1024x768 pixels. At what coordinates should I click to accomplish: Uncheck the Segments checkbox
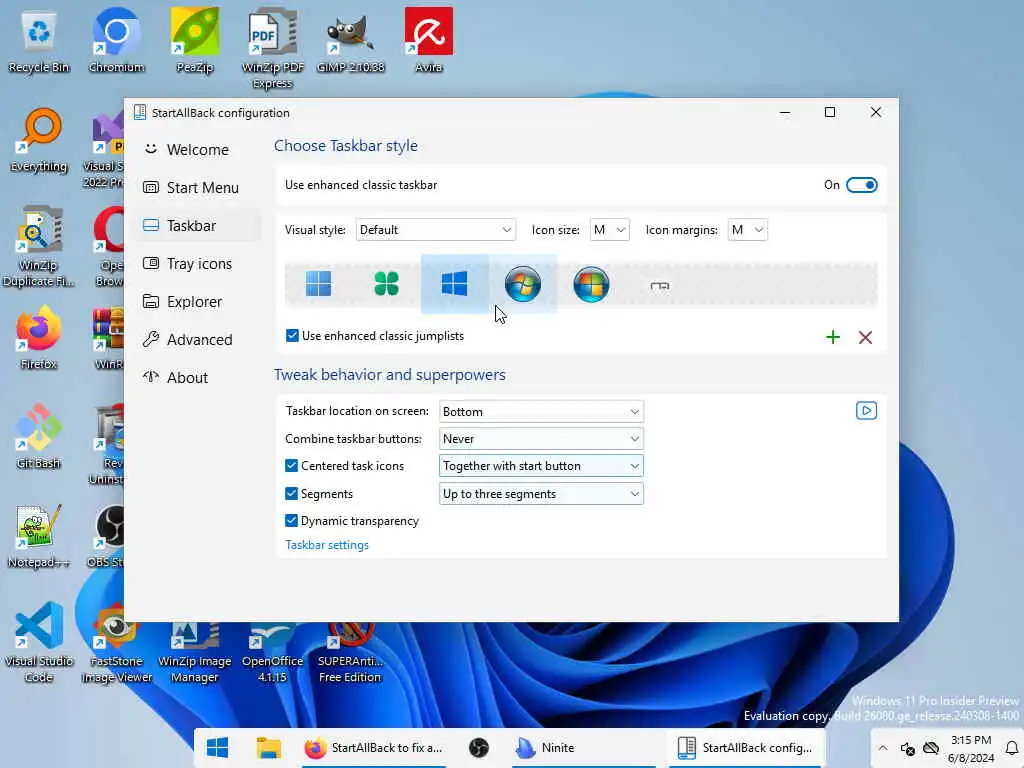tap(291, 494)
